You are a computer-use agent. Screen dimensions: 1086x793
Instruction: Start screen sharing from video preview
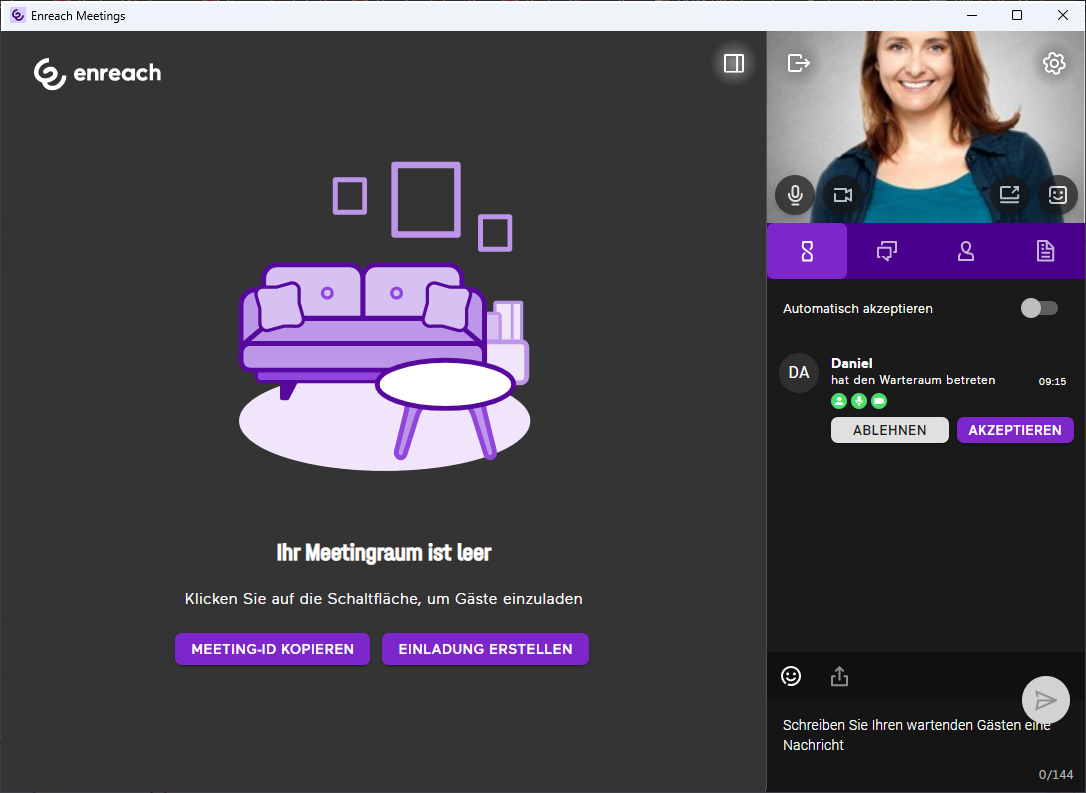1009,195
